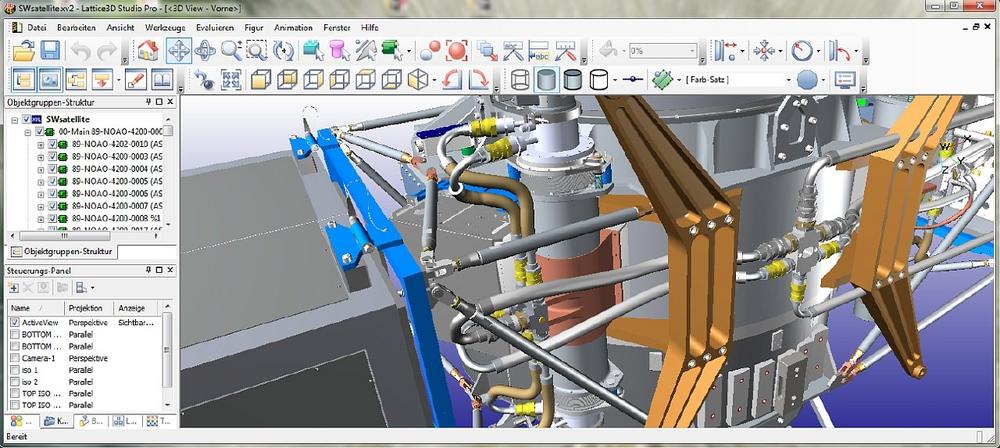This screenshot has height=448, width=1000.
Task: Expand the 89-NOAO-4202-0010 tree node
Action: point(41,144)
